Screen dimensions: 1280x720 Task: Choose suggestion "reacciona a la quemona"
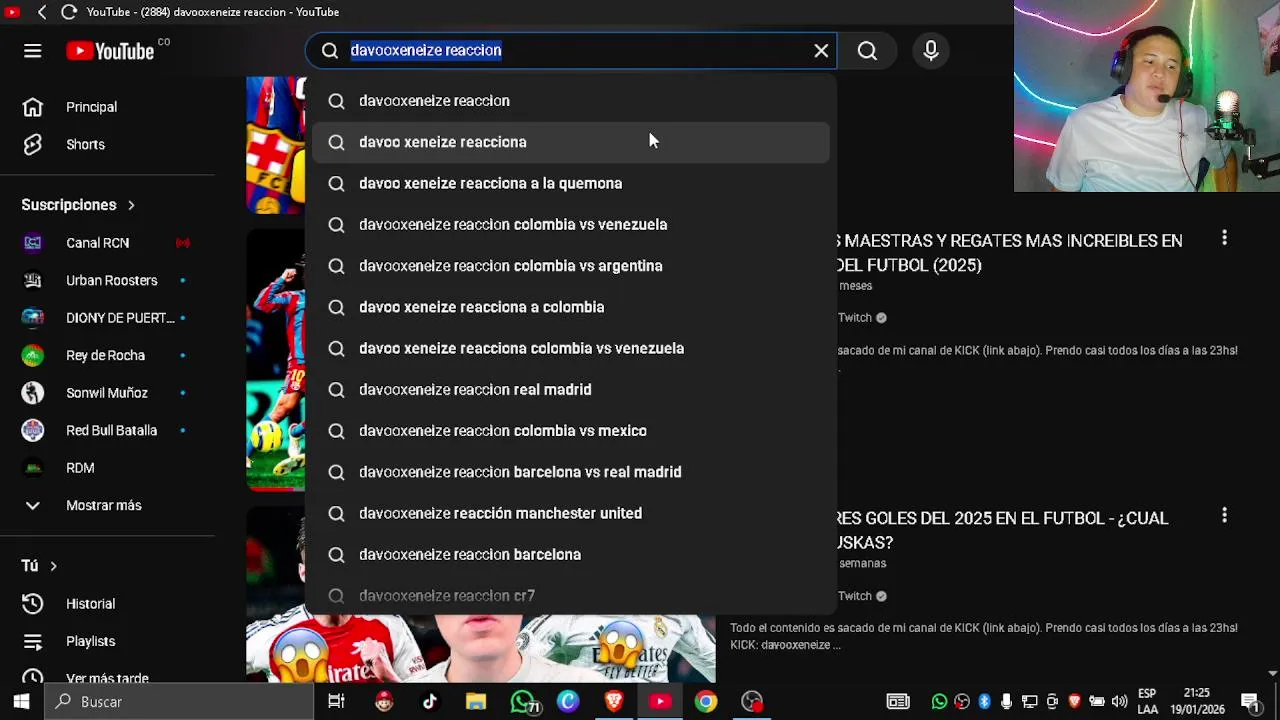click(x=571, y=183)
